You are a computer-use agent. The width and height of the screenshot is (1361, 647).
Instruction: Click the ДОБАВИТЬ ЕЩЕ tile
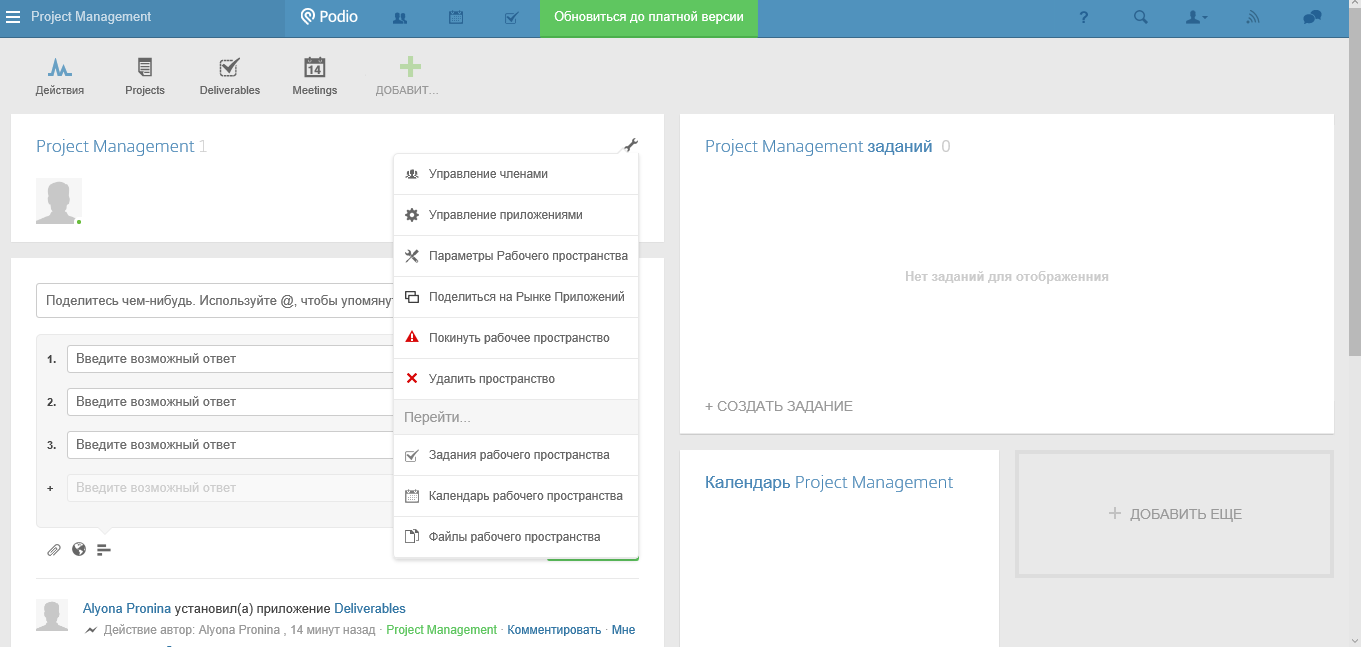coord(1175,514)
